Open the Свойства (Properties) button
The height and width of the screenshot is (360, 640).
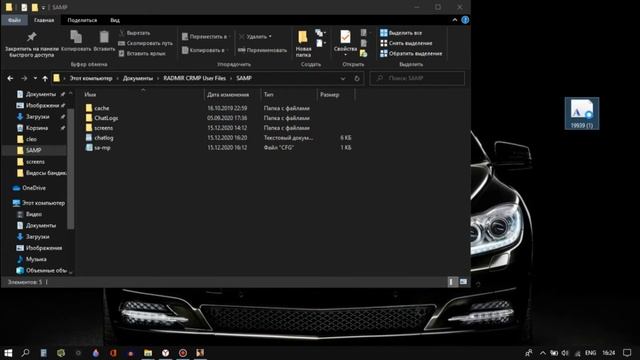click(345, 43)
